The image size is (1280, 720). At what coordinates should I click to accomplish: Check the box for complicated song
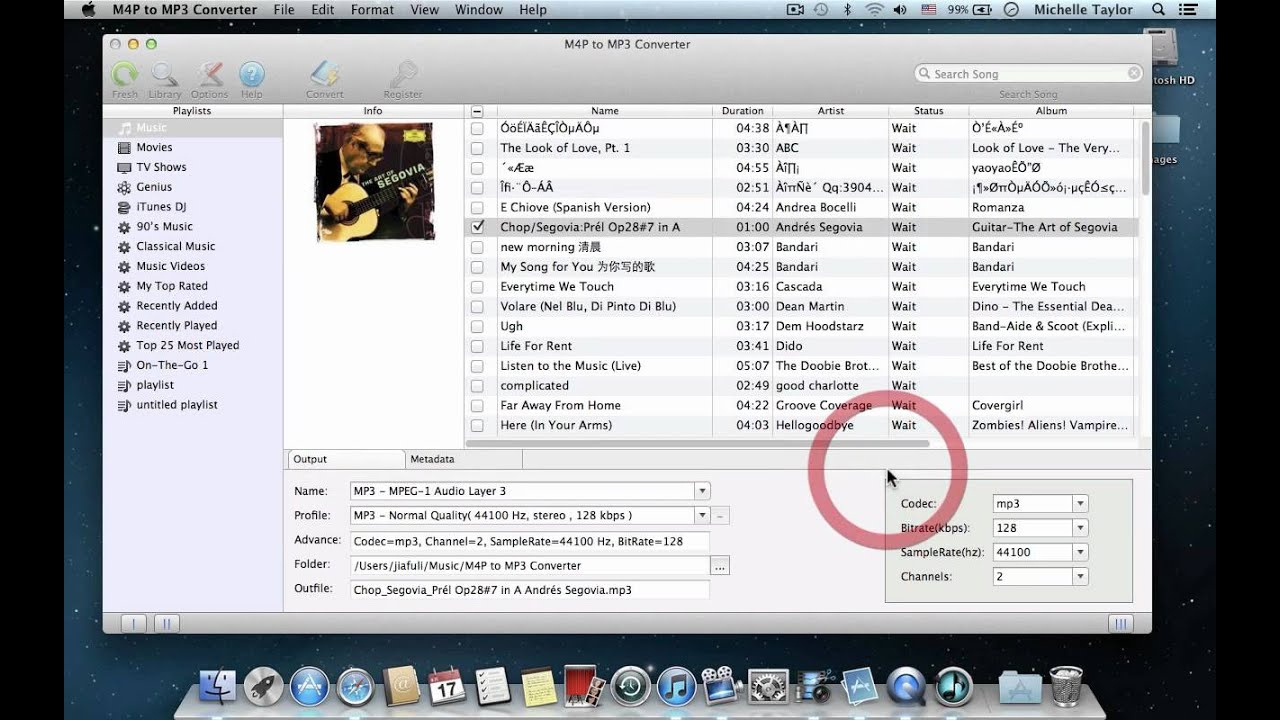(x=477, y=386)
